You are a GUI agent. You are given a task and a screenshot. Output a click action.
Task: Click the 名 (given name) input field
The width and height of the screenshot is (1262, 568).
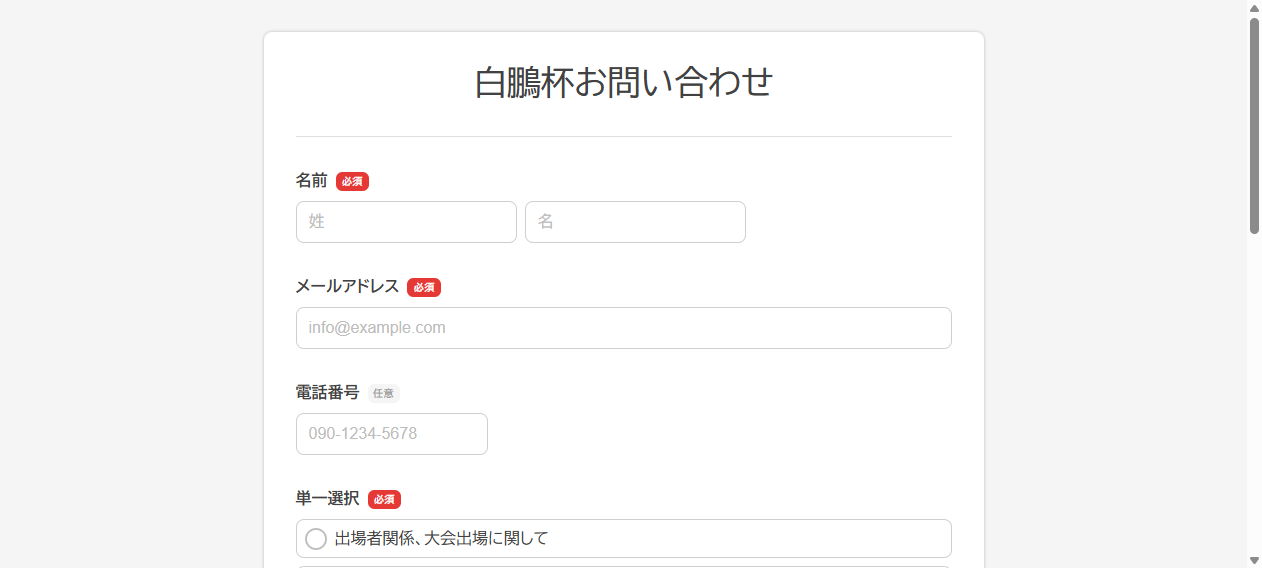(635, 222)
